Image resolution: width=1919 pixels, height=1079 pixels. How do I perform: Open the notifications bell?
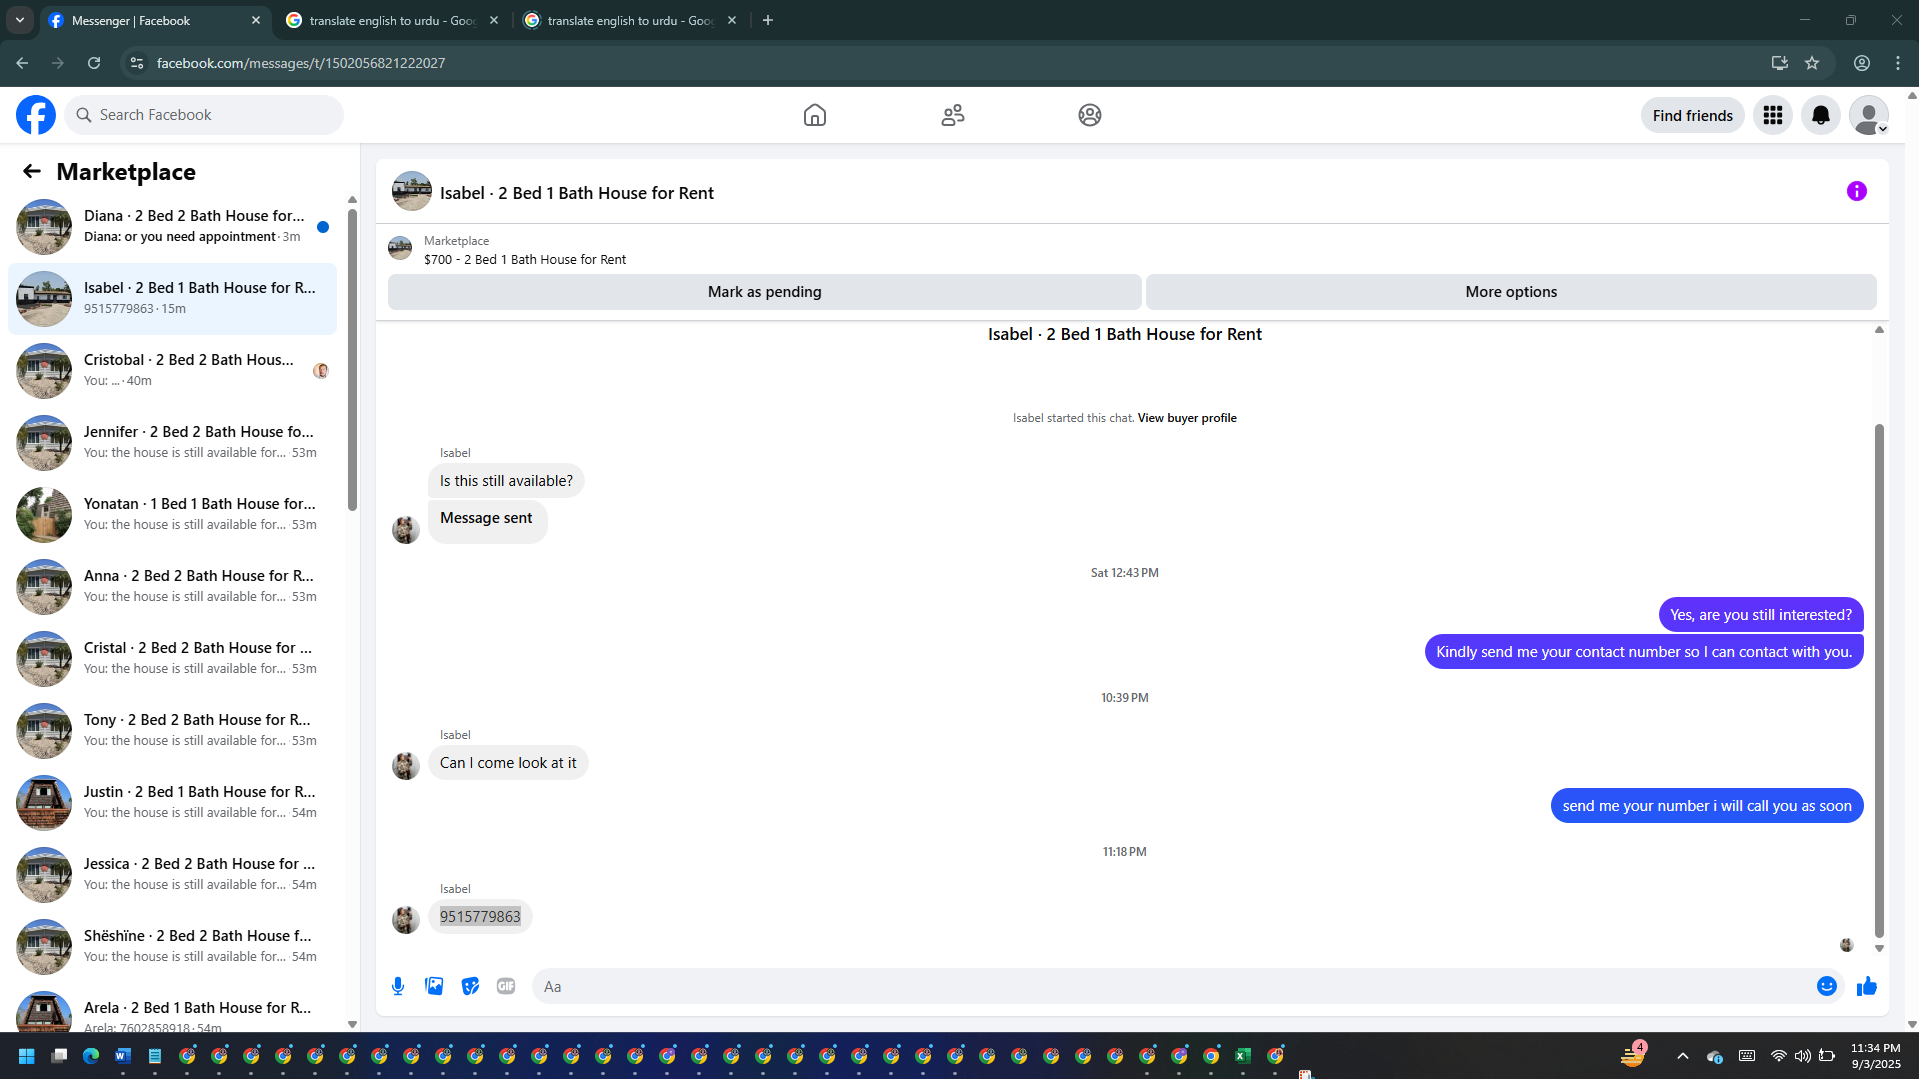(1821, 115)
